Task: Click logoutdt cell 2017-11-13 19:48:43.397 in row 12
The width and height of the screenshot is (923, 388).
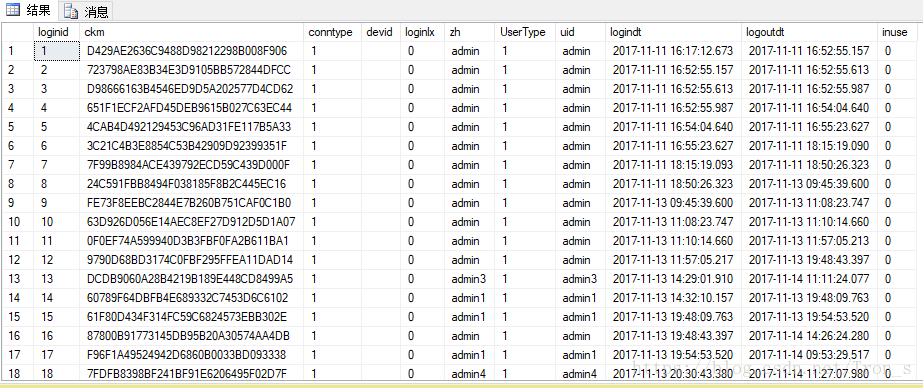Action: (809, 260)
